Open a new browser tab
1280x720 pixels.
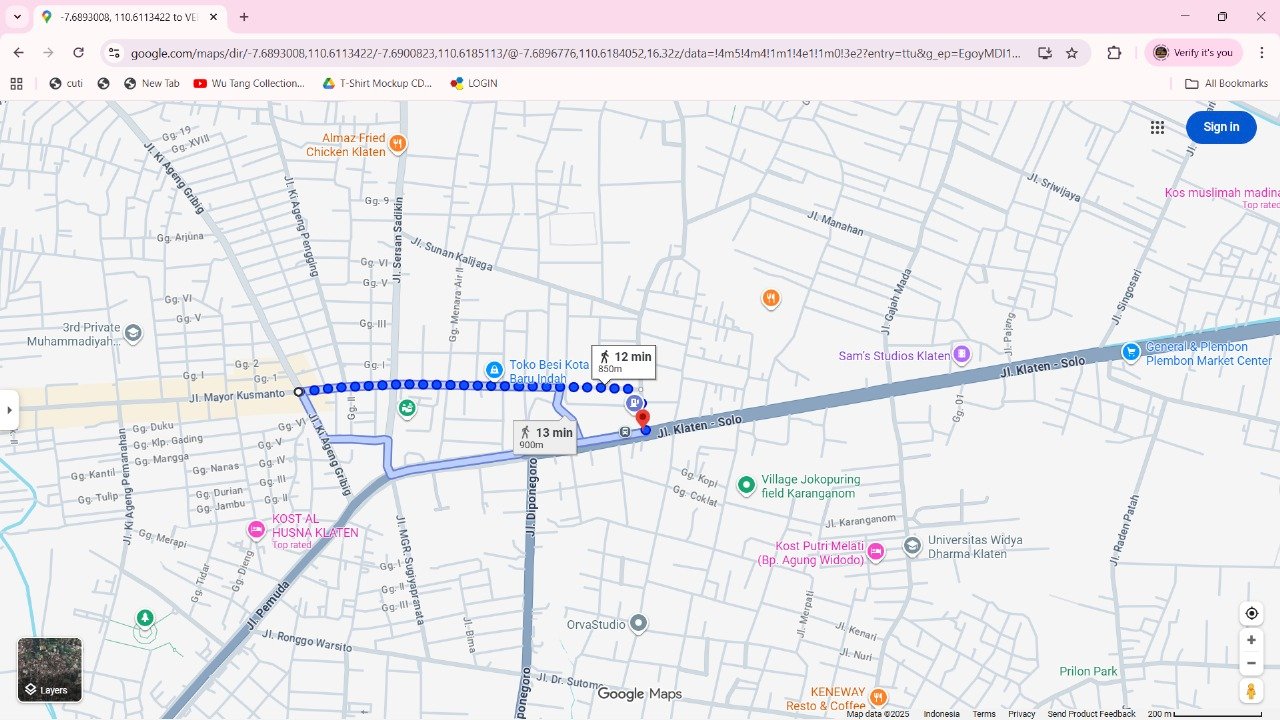(244, 17)
